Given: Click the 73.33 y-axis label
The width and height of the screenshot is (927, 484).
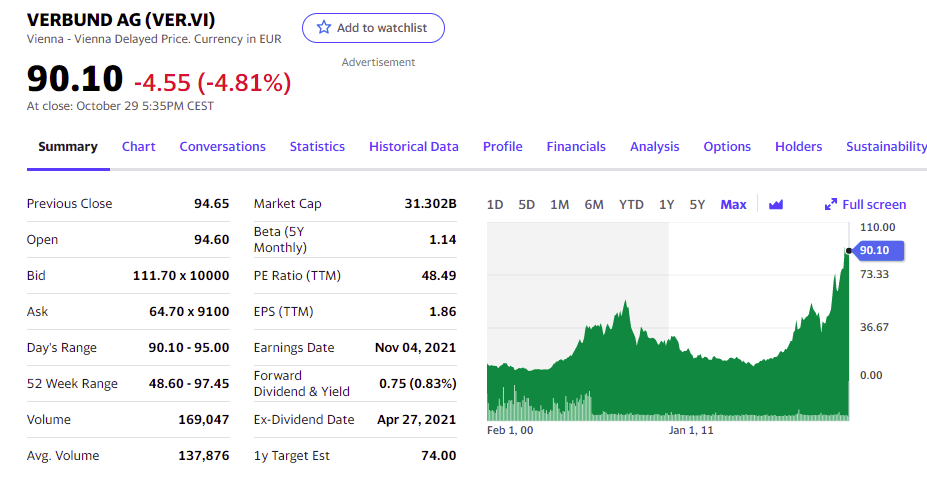Looking at the screenshot, I should pos(874,274).
